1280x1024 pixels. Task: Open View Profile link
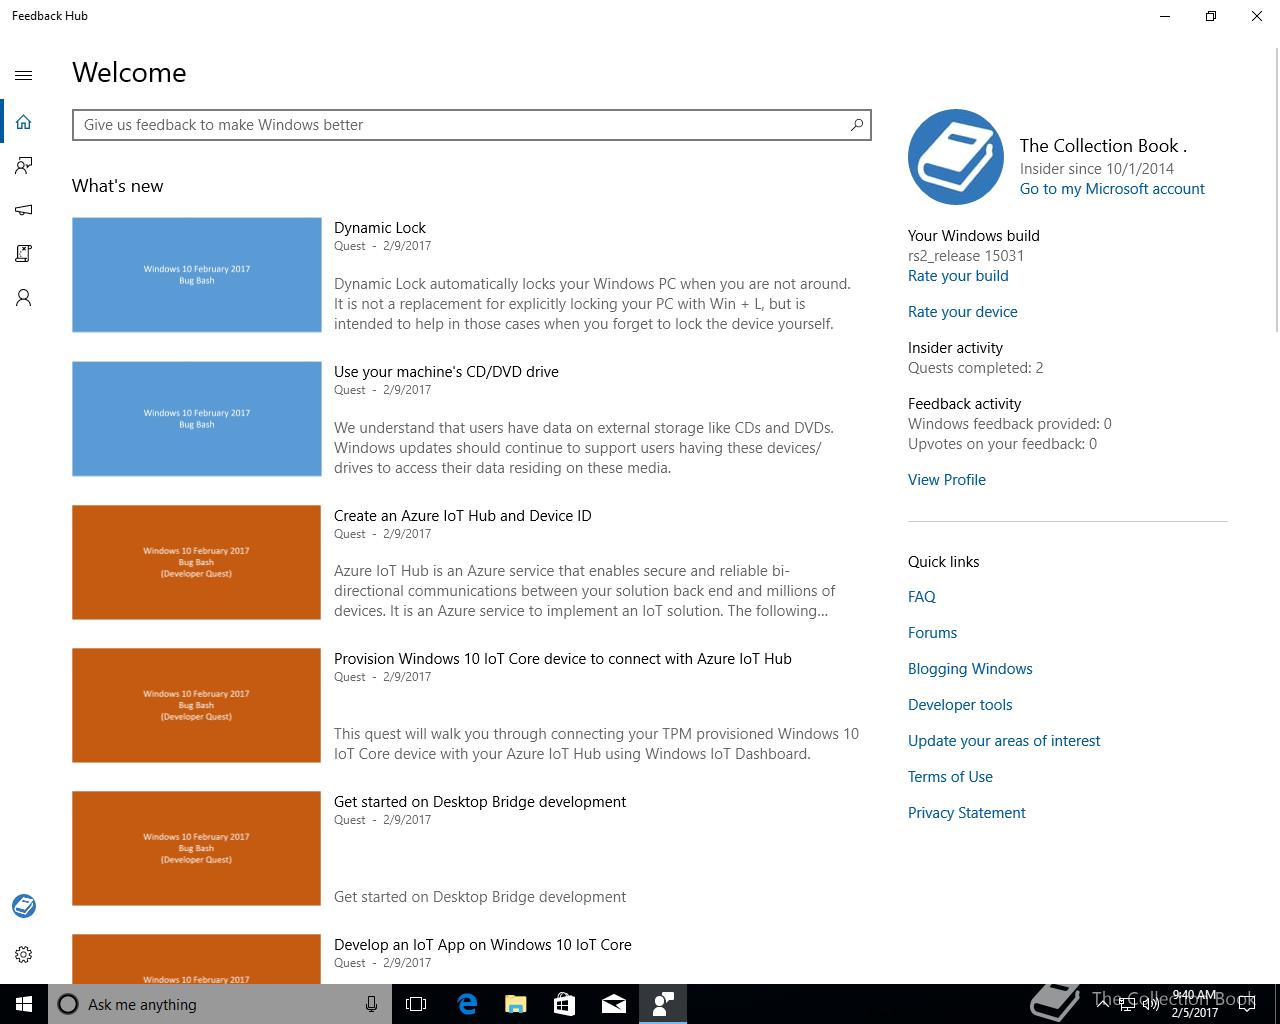[947, 480]
